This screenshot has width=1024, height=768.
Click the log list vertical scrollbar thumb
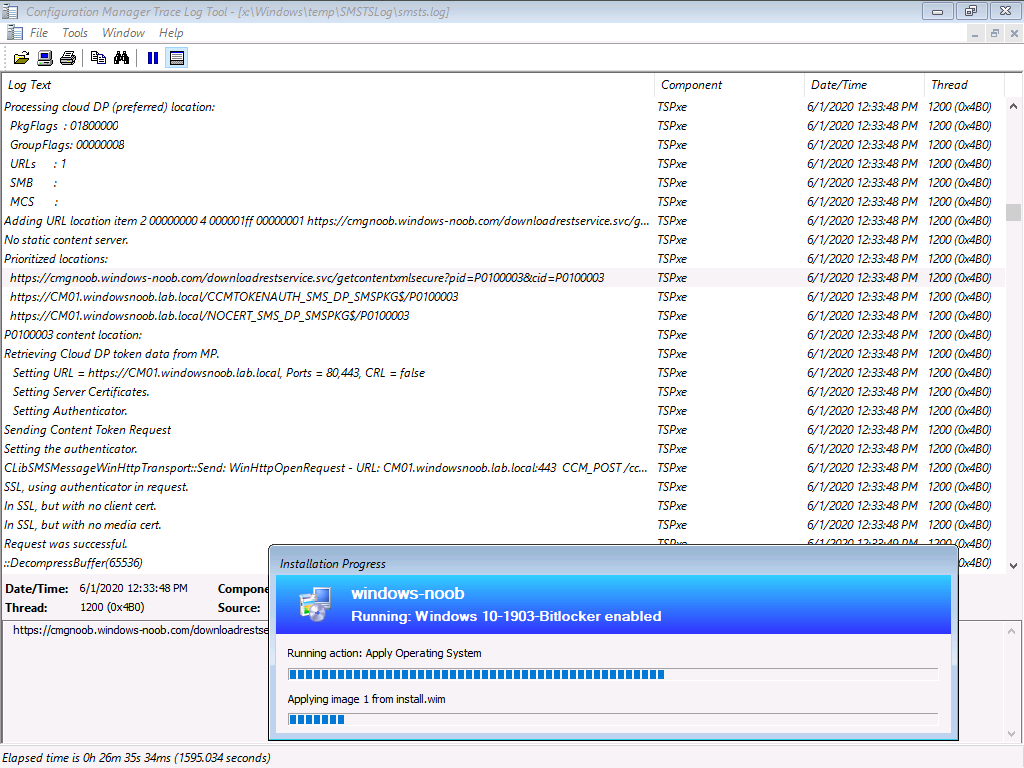point(1014,212)
